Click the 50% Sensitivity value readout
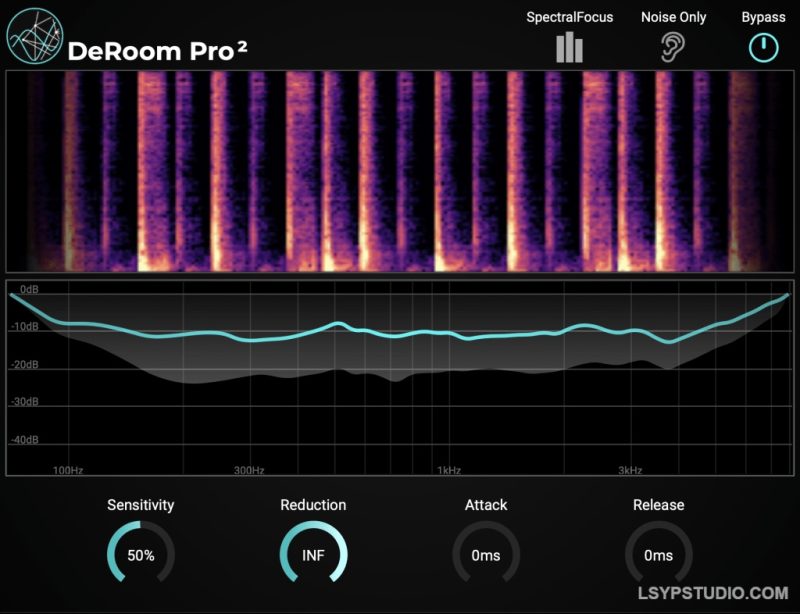800x614 pixels. [x=141, y=555]
